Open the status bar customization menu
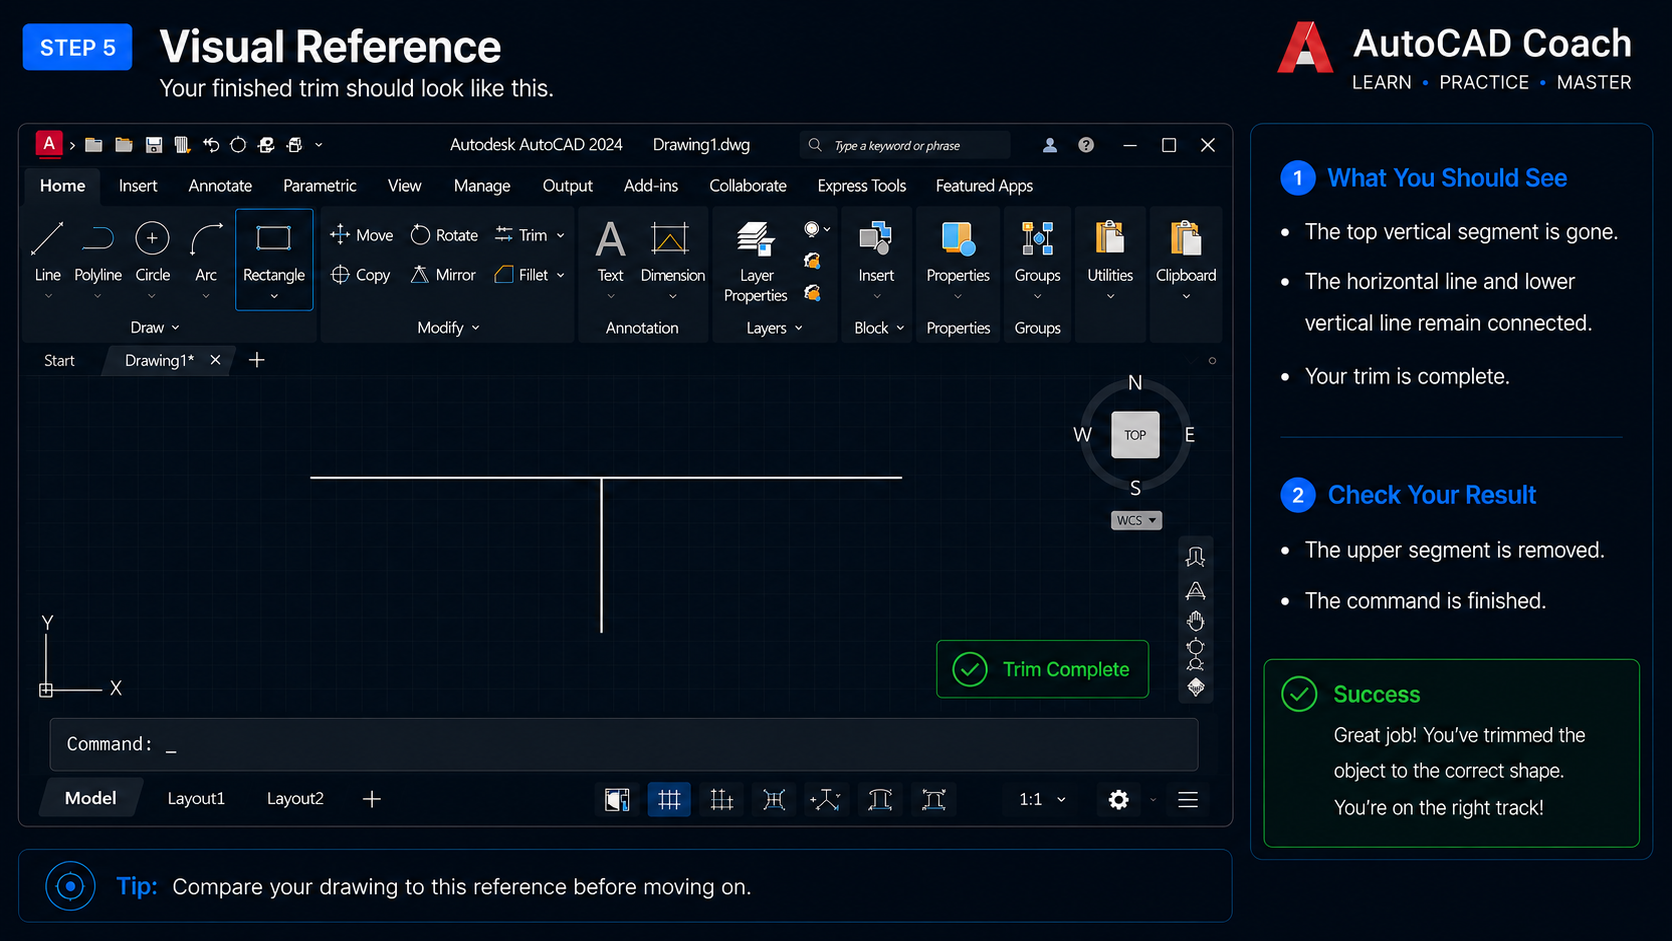 pos(1188,799)
